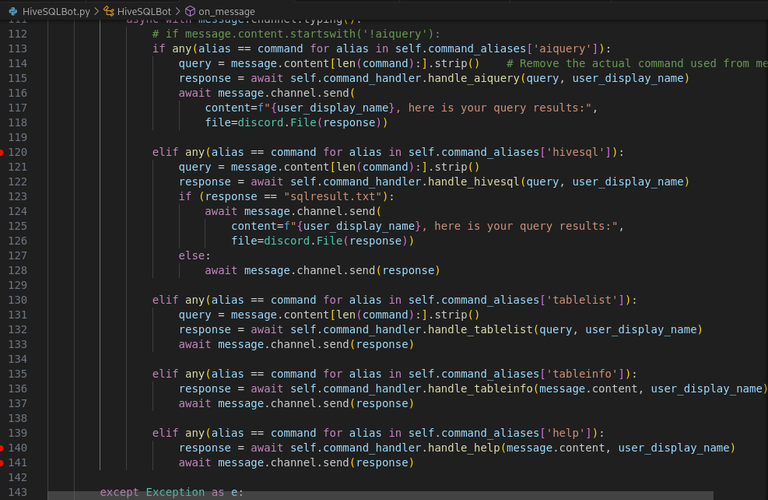Viewport: 768px width, 500px height.
Task: Click the 'aiquery' string on line 113
Action: [562, 49]
